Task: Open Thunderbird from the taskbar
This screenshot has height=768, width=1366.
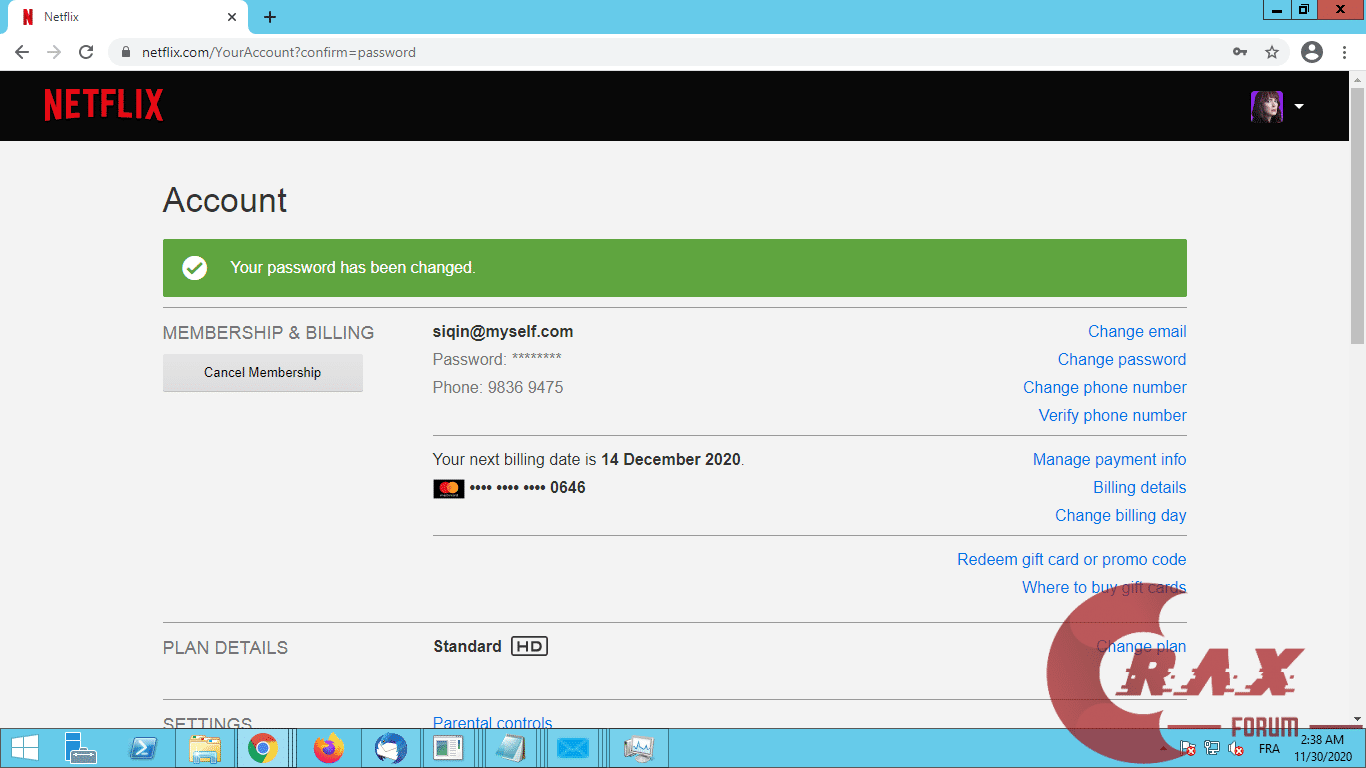Action: [390, 748]
